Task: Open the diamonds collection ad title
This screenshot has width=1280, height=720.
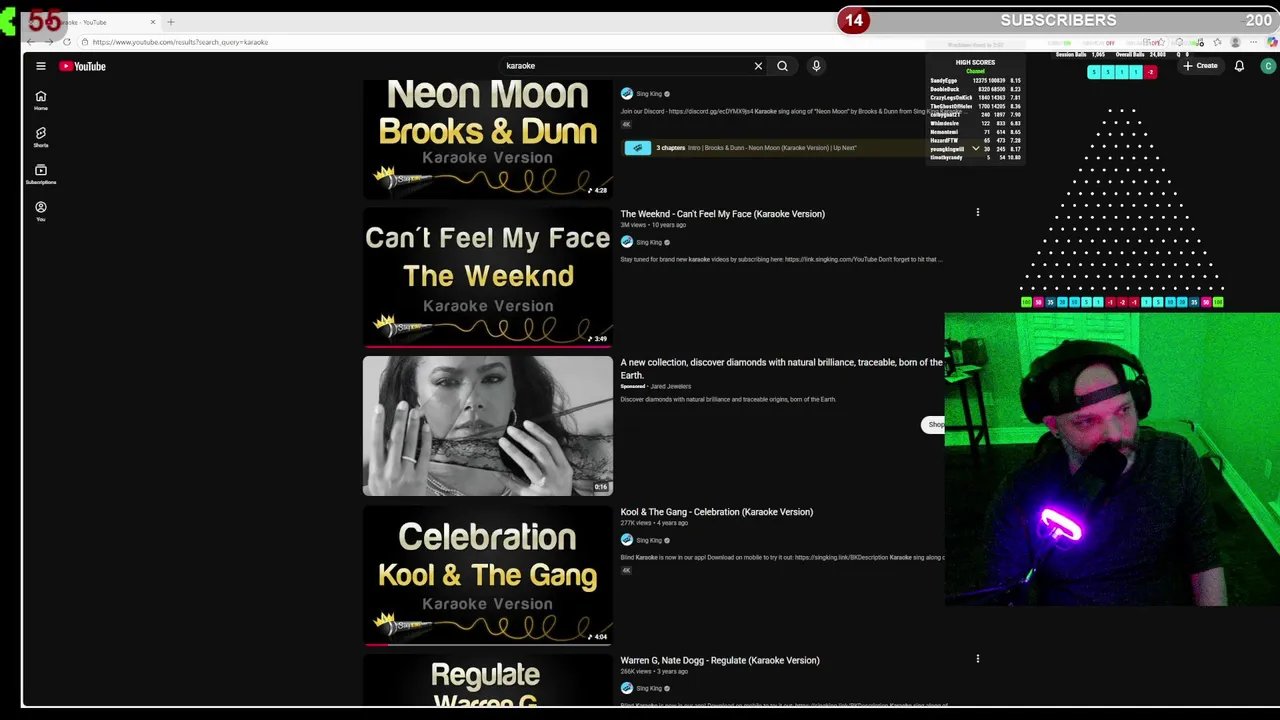Action: pyautogui.click(x=781, y=368)
